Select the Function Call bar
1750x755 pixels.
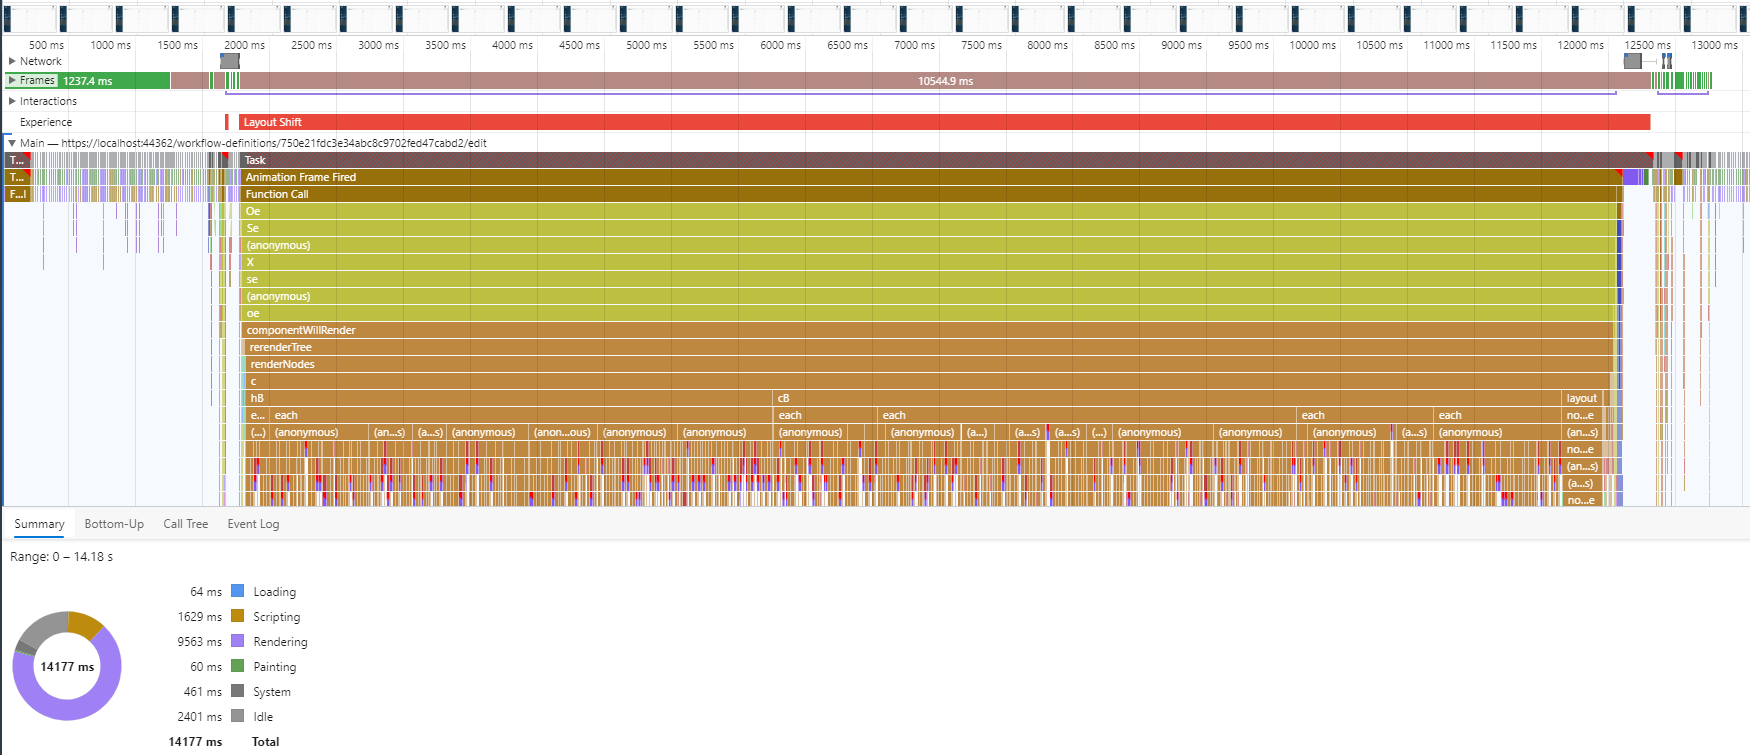(931, 194)
